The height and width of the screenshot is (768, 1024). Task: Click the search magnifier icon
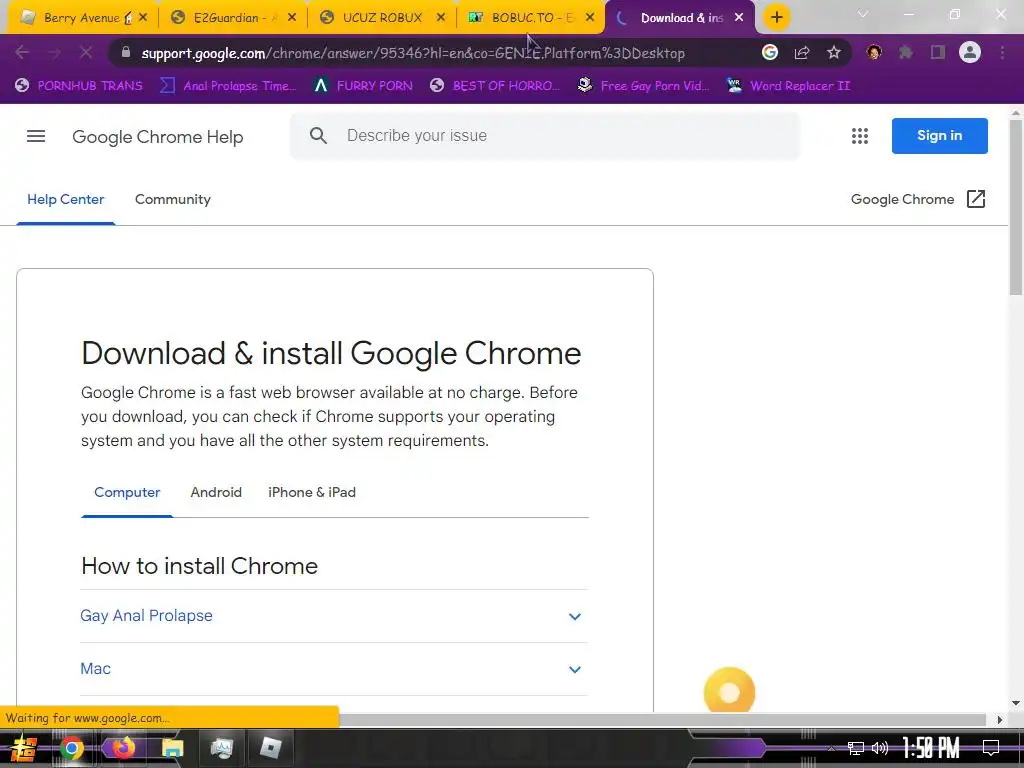coord(318,136)
